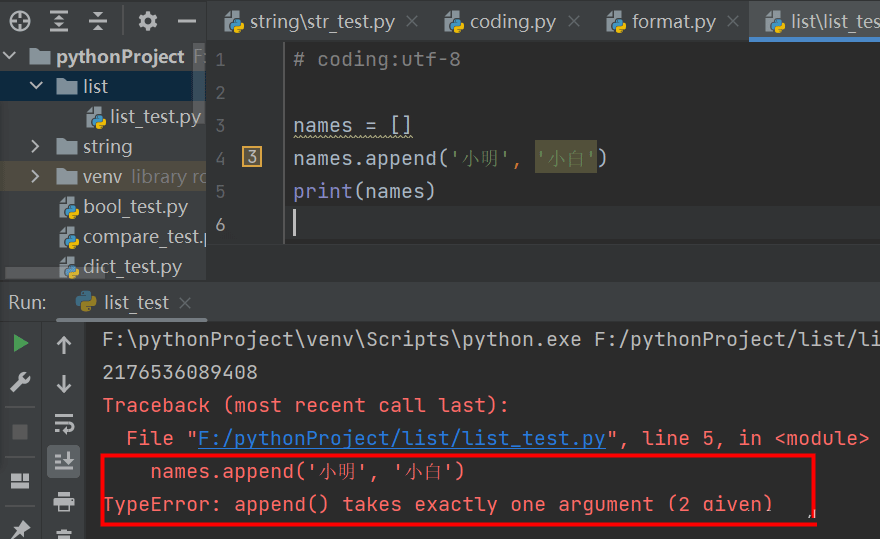Close the list_test run tab

click(x=185, y=303)
